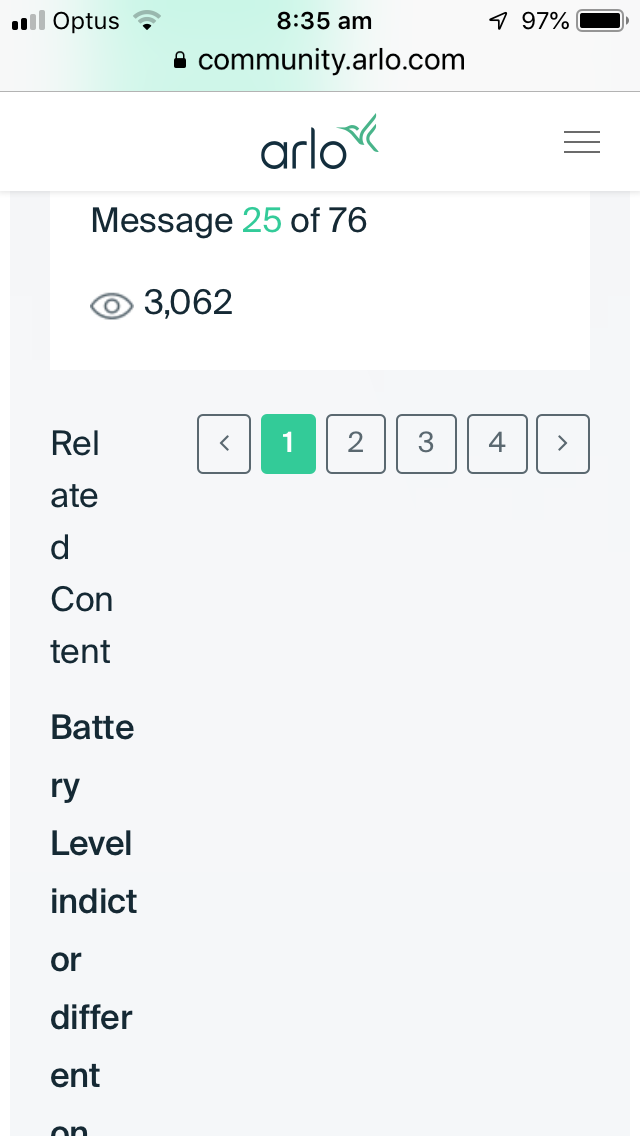
Task: Go to the previous page with the left chevron
Action: point(223,443)
